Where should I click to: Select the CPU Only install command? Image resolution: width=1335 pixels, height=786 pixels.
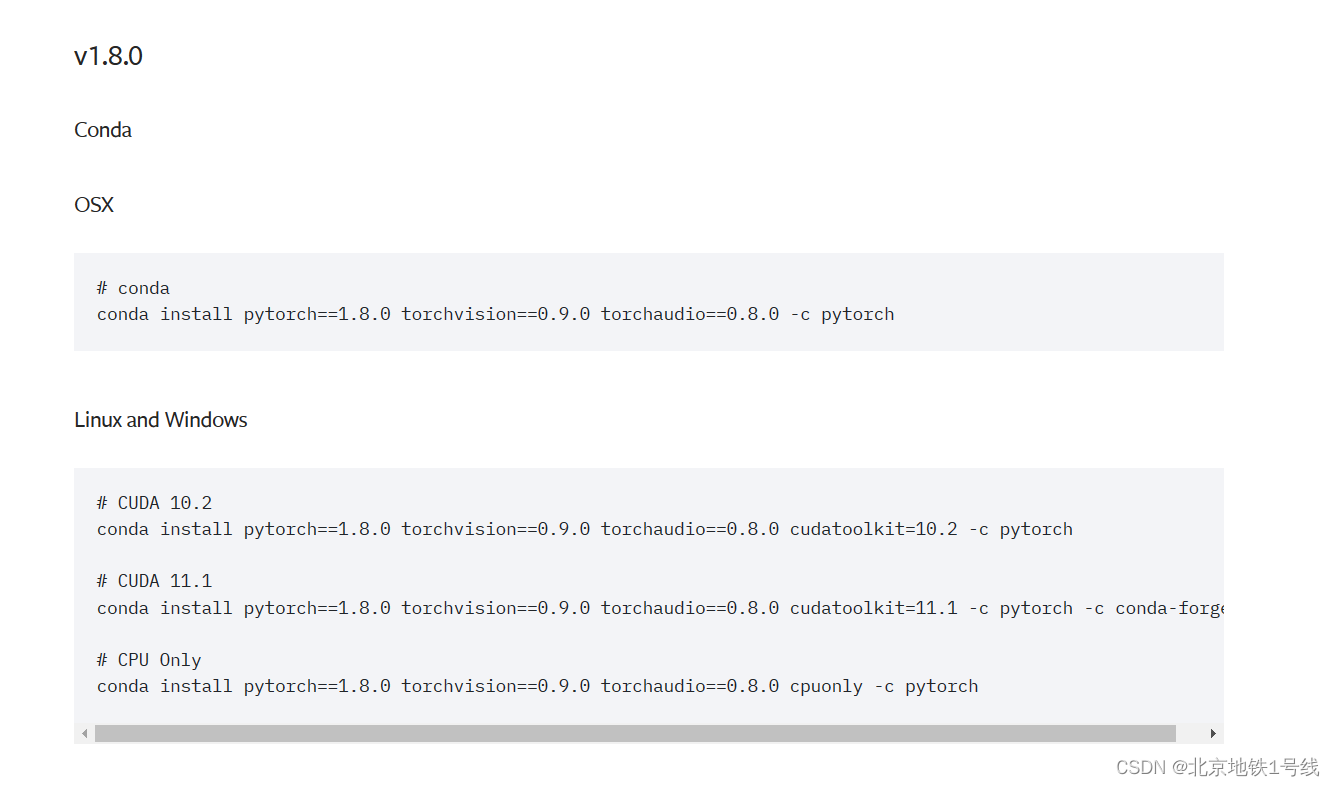coord(537,686)
